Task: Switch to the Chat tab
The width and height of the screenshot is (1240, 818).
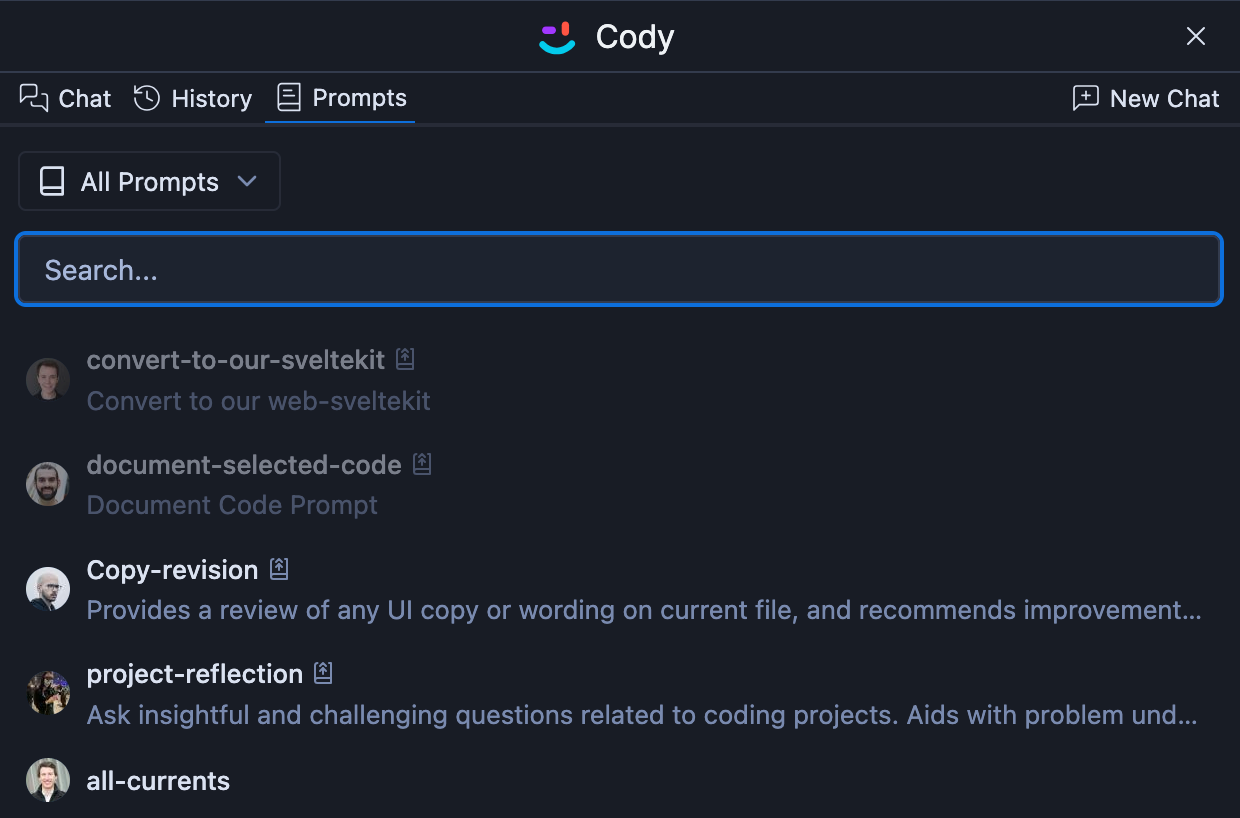Action: (x=65, y=98)
